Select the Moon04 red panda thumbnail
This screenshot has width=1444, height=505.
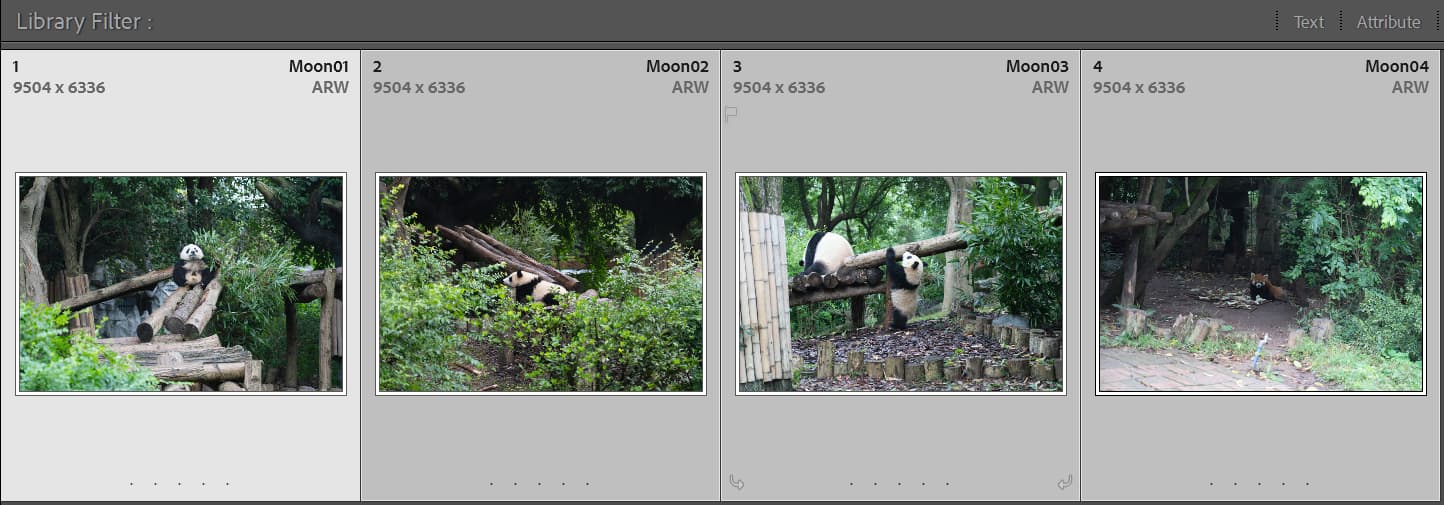pyautogui.click(x=1261, y=284)
